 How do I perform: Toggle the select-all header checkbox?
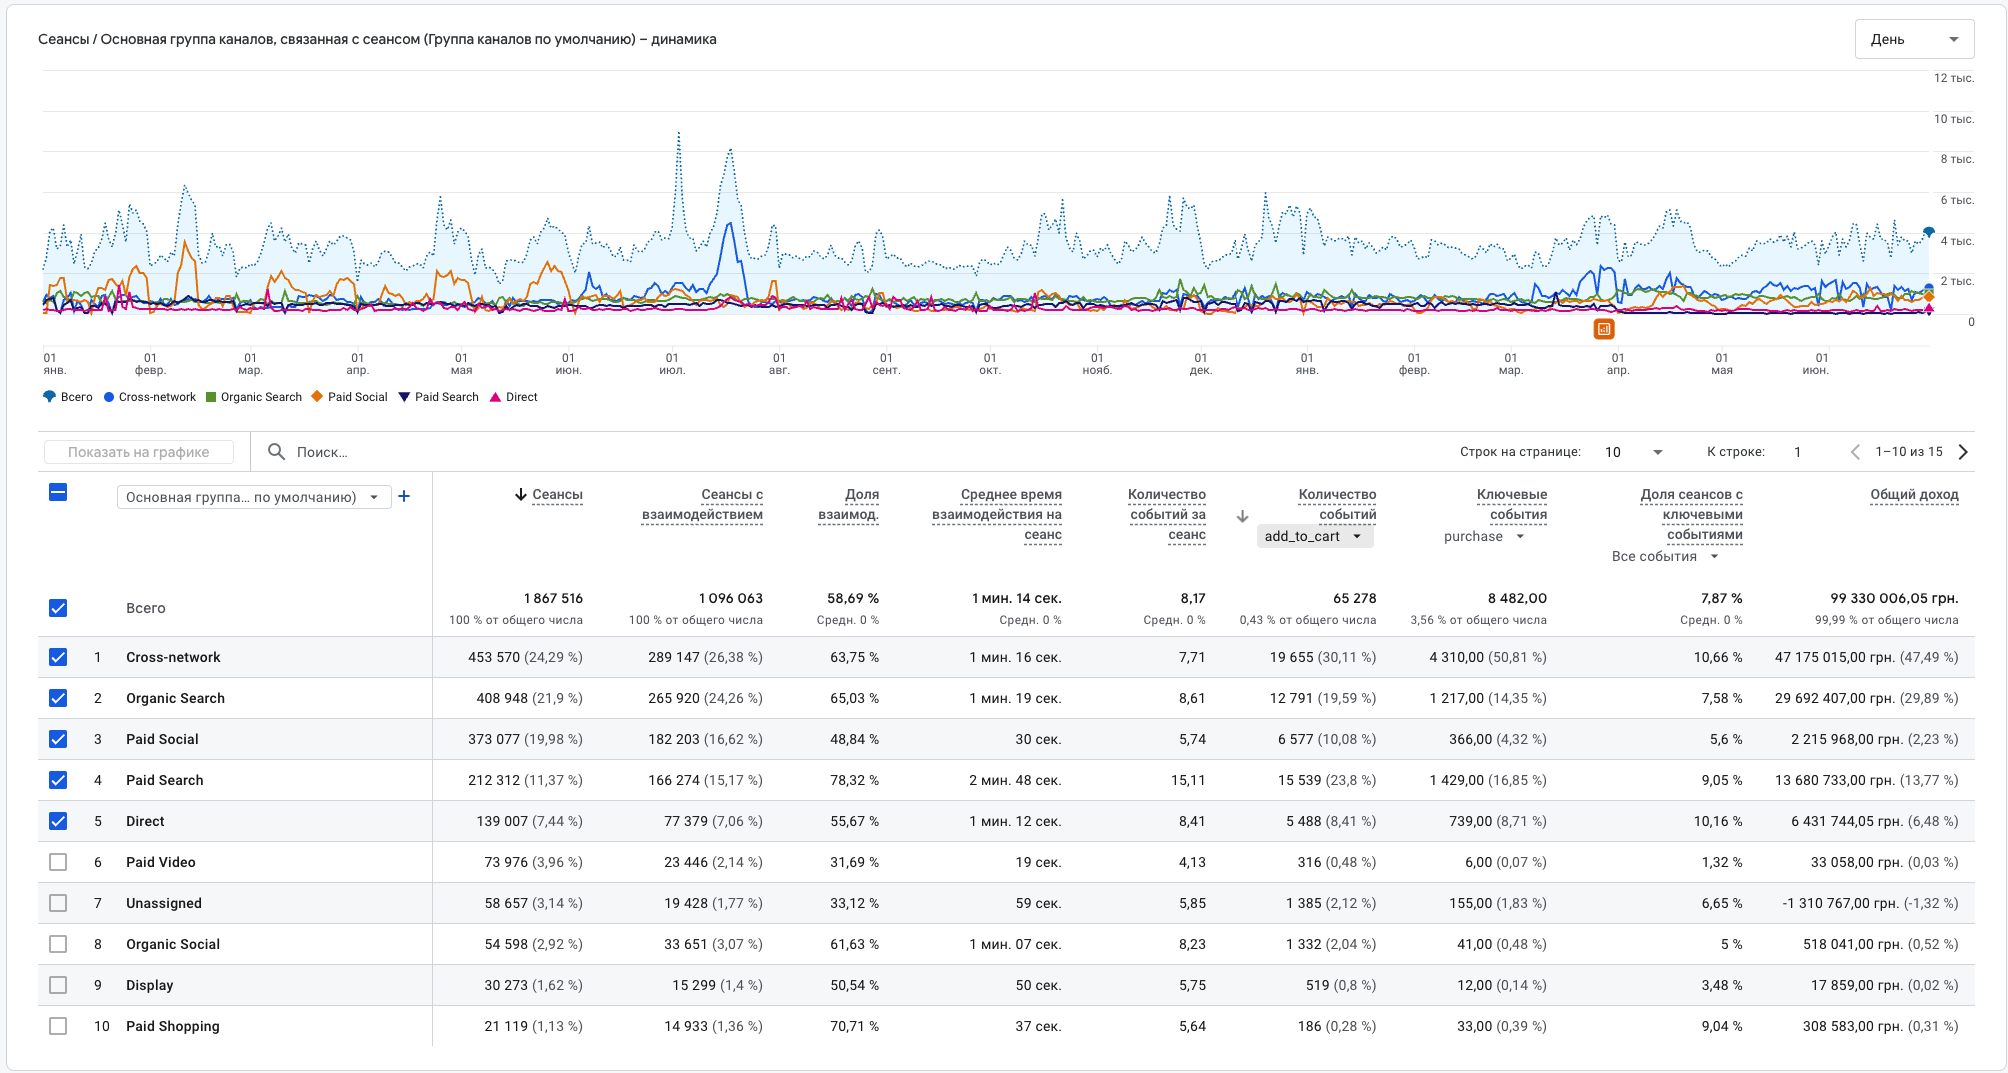pos(58,492)
